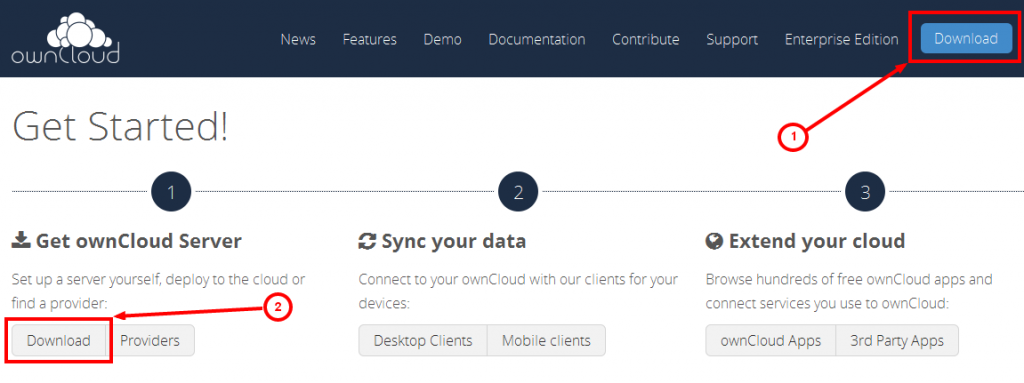This screenshot has width=1024, height=383.
Task: Open the News menu item
Action: tap(298, 39)
